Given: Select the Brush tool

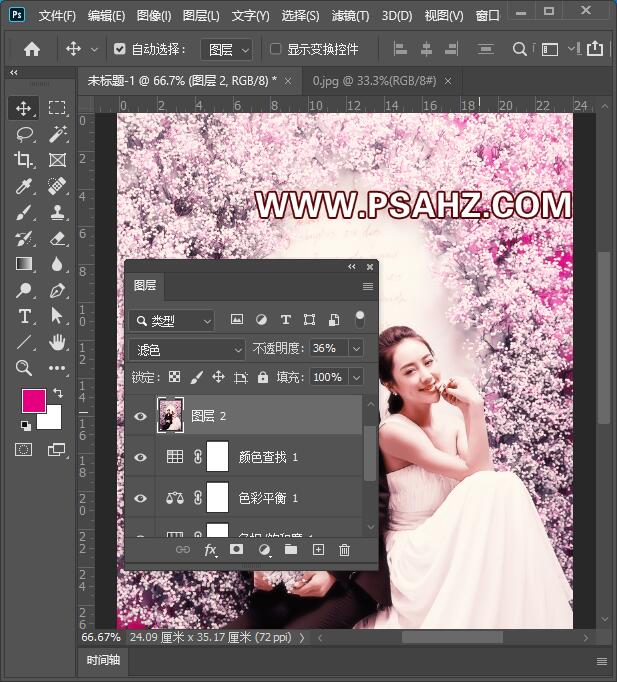Looking at the screenshot, I should (23, 213).
